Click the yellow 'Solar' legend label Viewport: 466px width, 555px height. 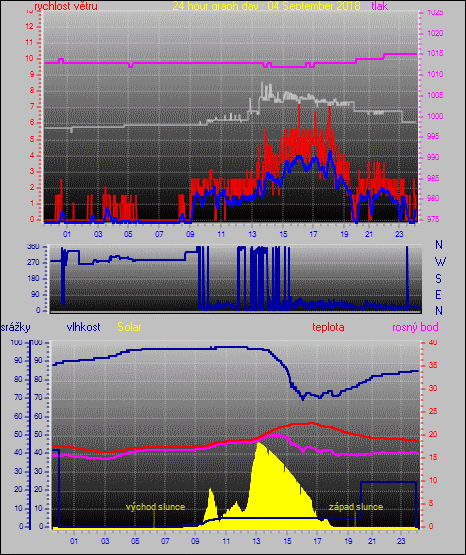click(130, 327)
